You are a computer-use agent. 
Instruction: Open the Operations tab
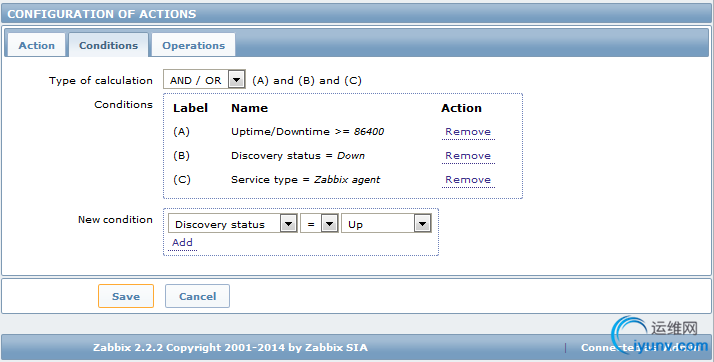(x=194, y=45)
